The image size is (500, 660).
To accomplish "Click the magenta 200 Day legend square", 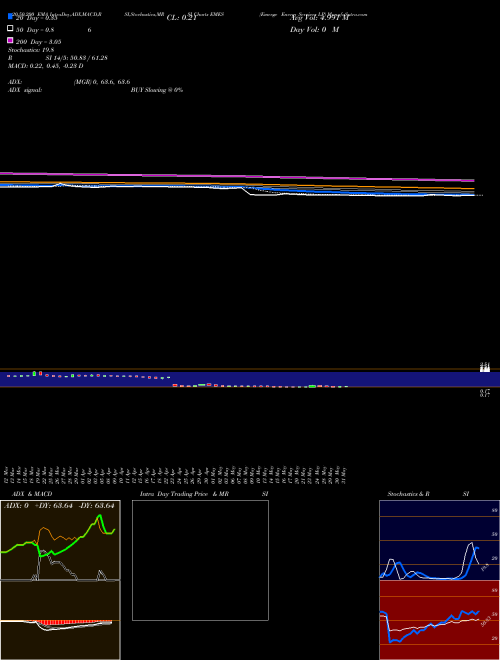I will coord(10,40).
